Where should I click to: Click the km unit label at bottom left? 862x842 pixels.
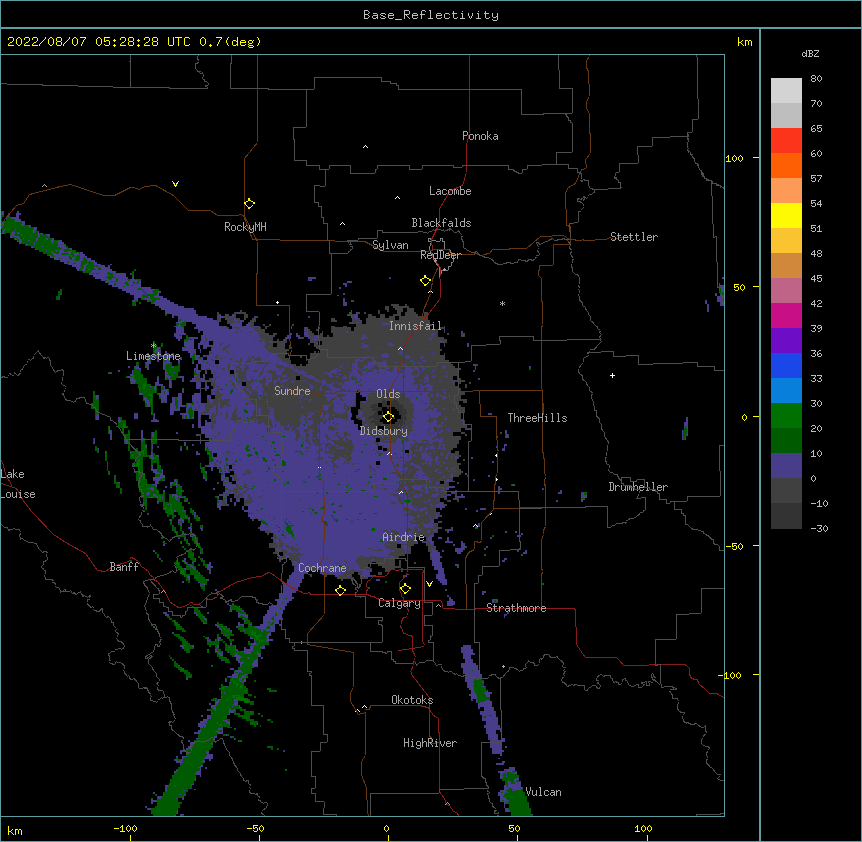tap(15, 831)
